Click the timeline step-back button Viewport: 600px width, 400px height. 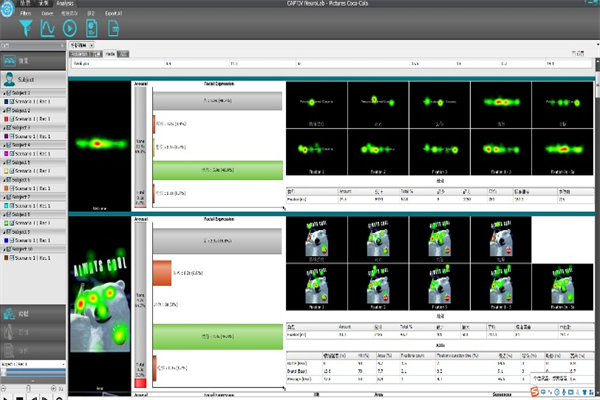click(34, 398)
